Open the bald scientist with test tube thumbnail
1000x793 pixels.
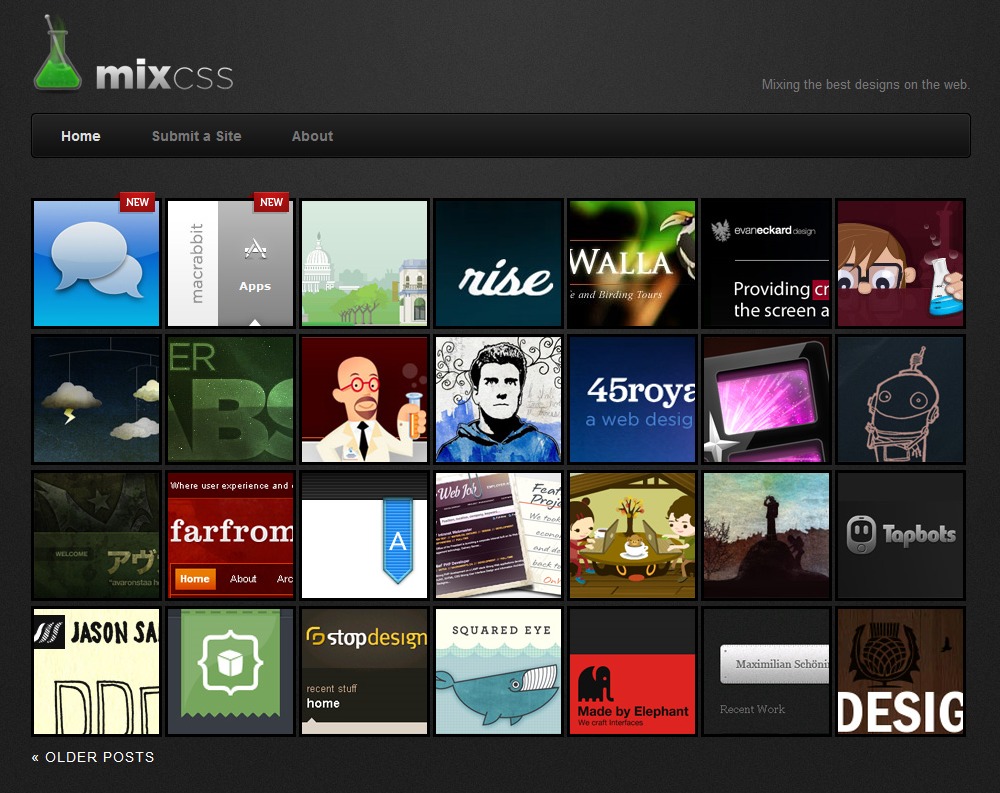pos(364,399)
